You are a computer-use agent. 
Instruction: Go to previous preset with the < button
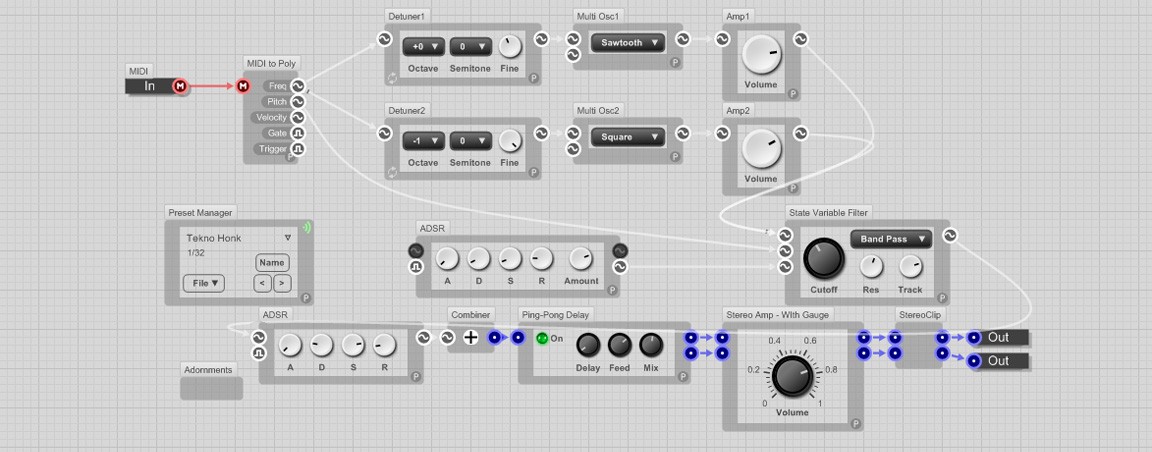coord(262,283)
